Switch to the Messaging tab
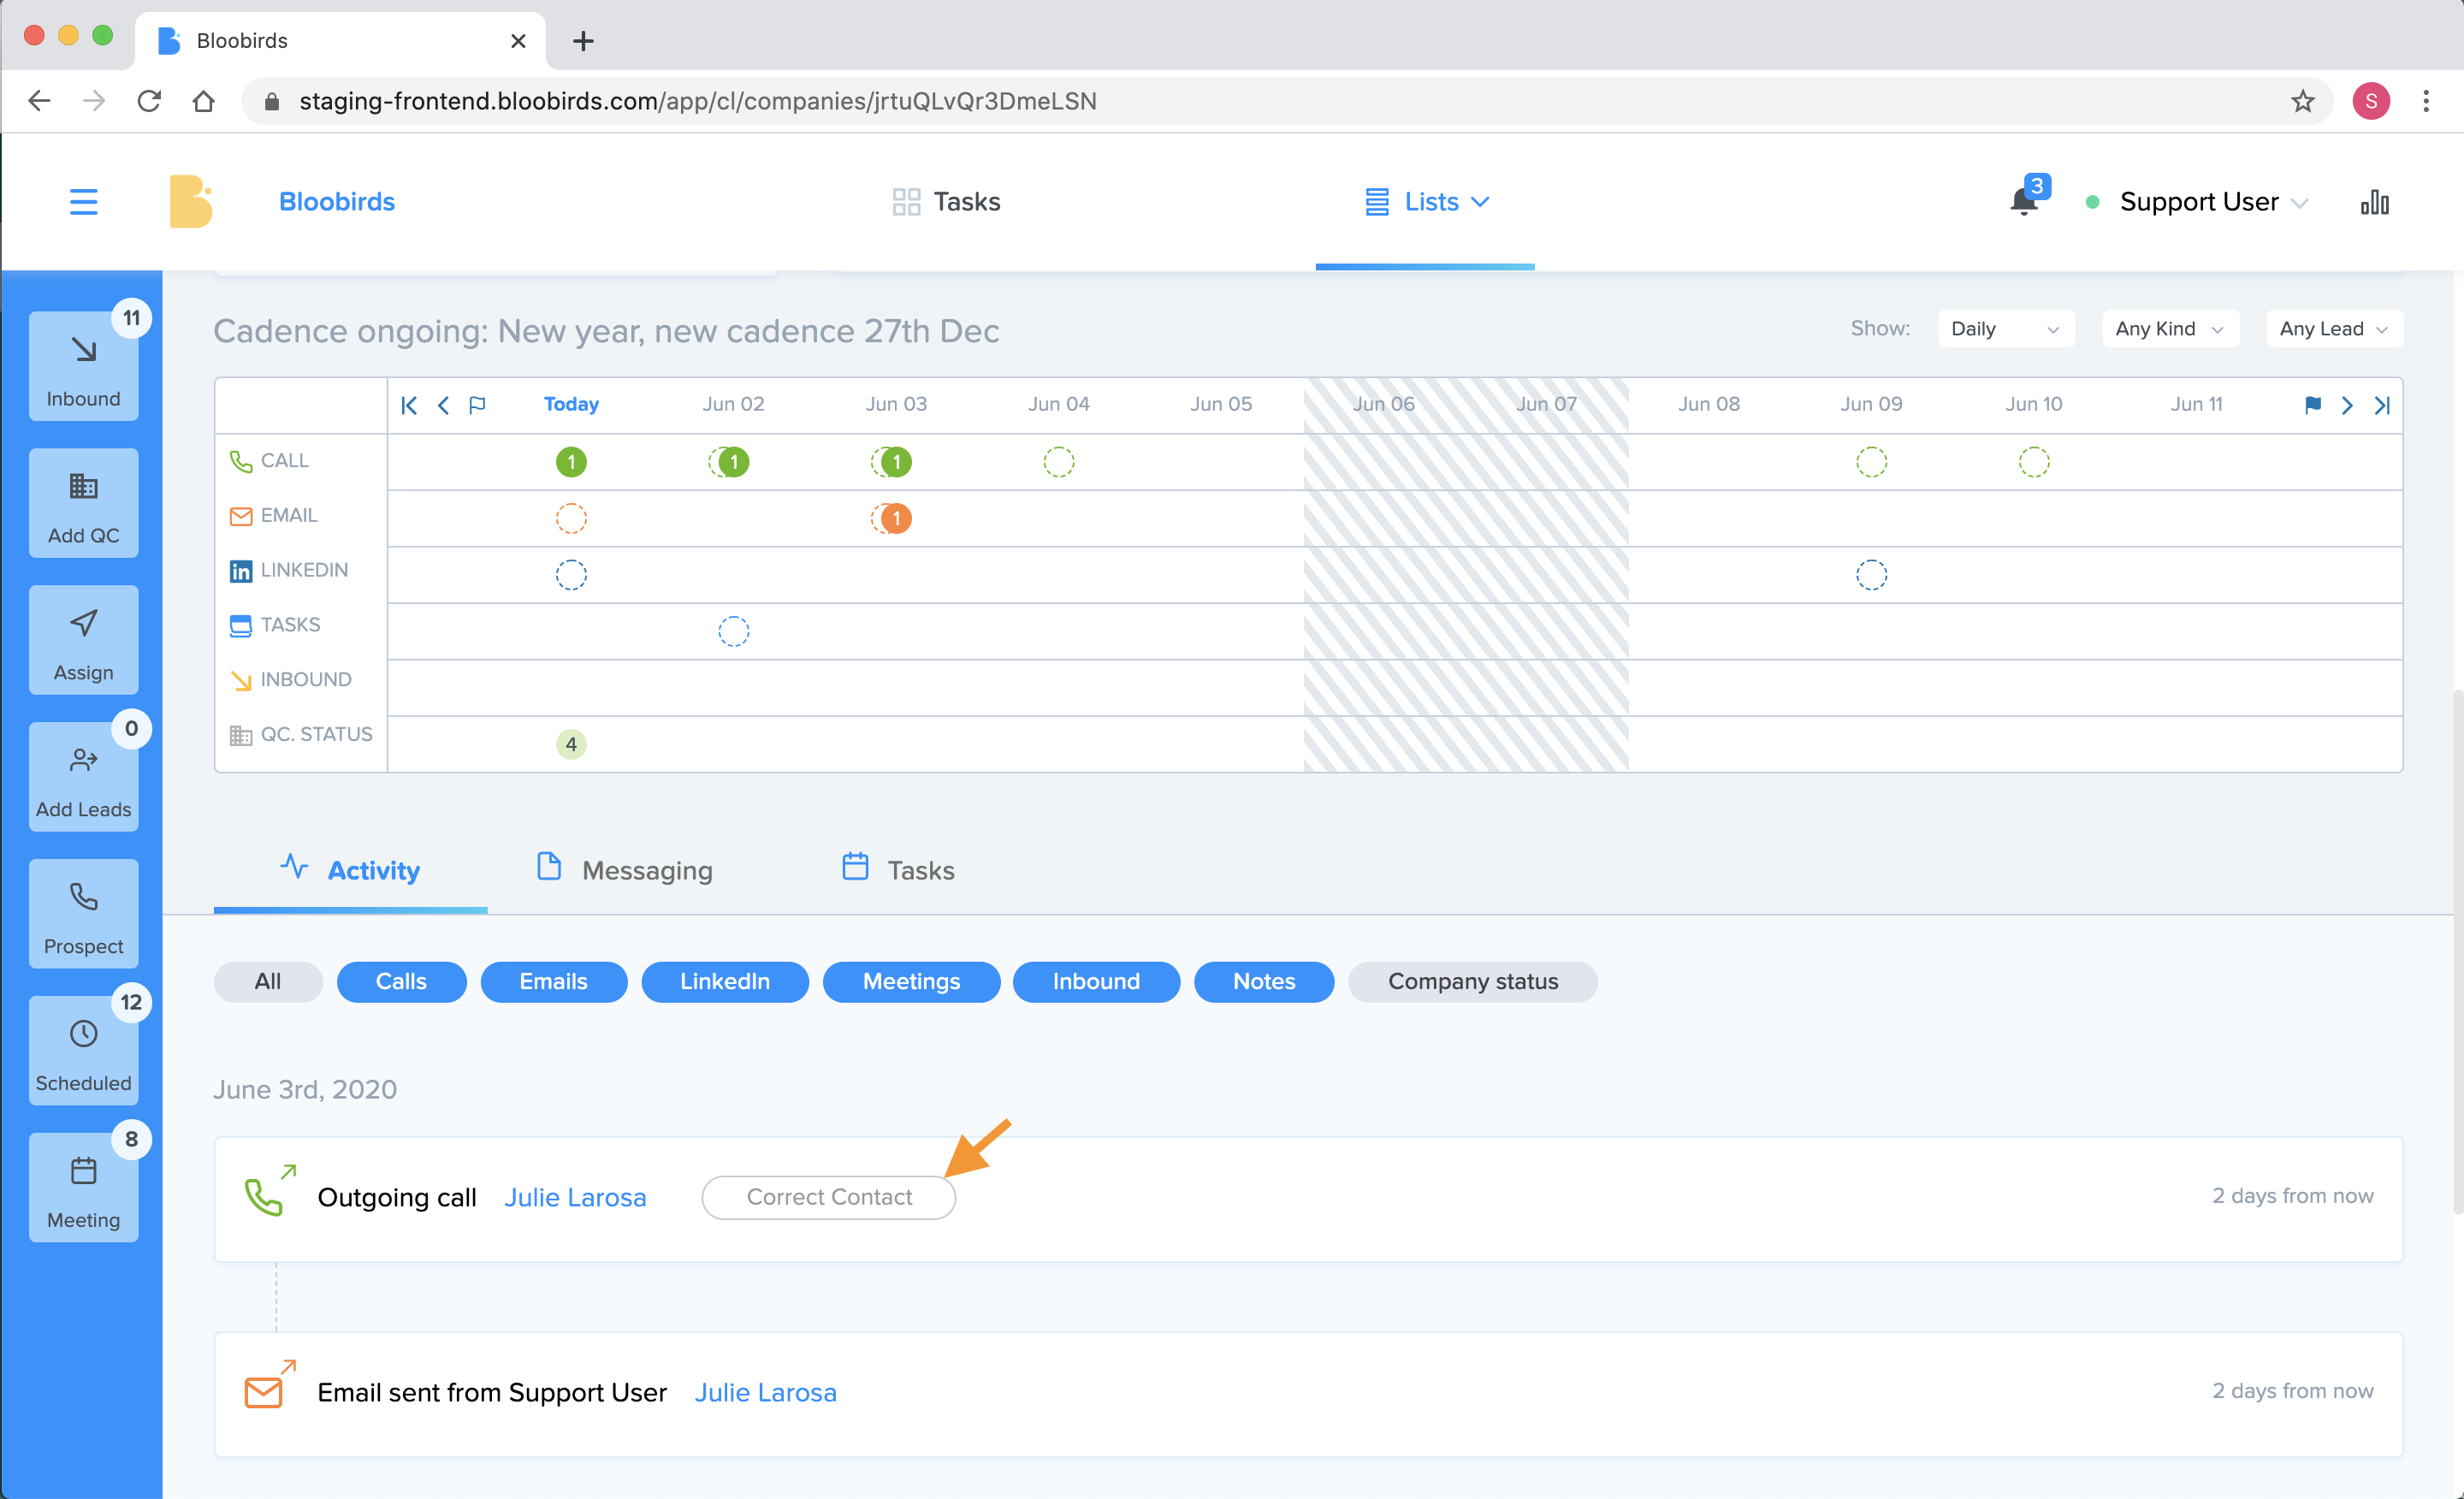 [625, 870]
